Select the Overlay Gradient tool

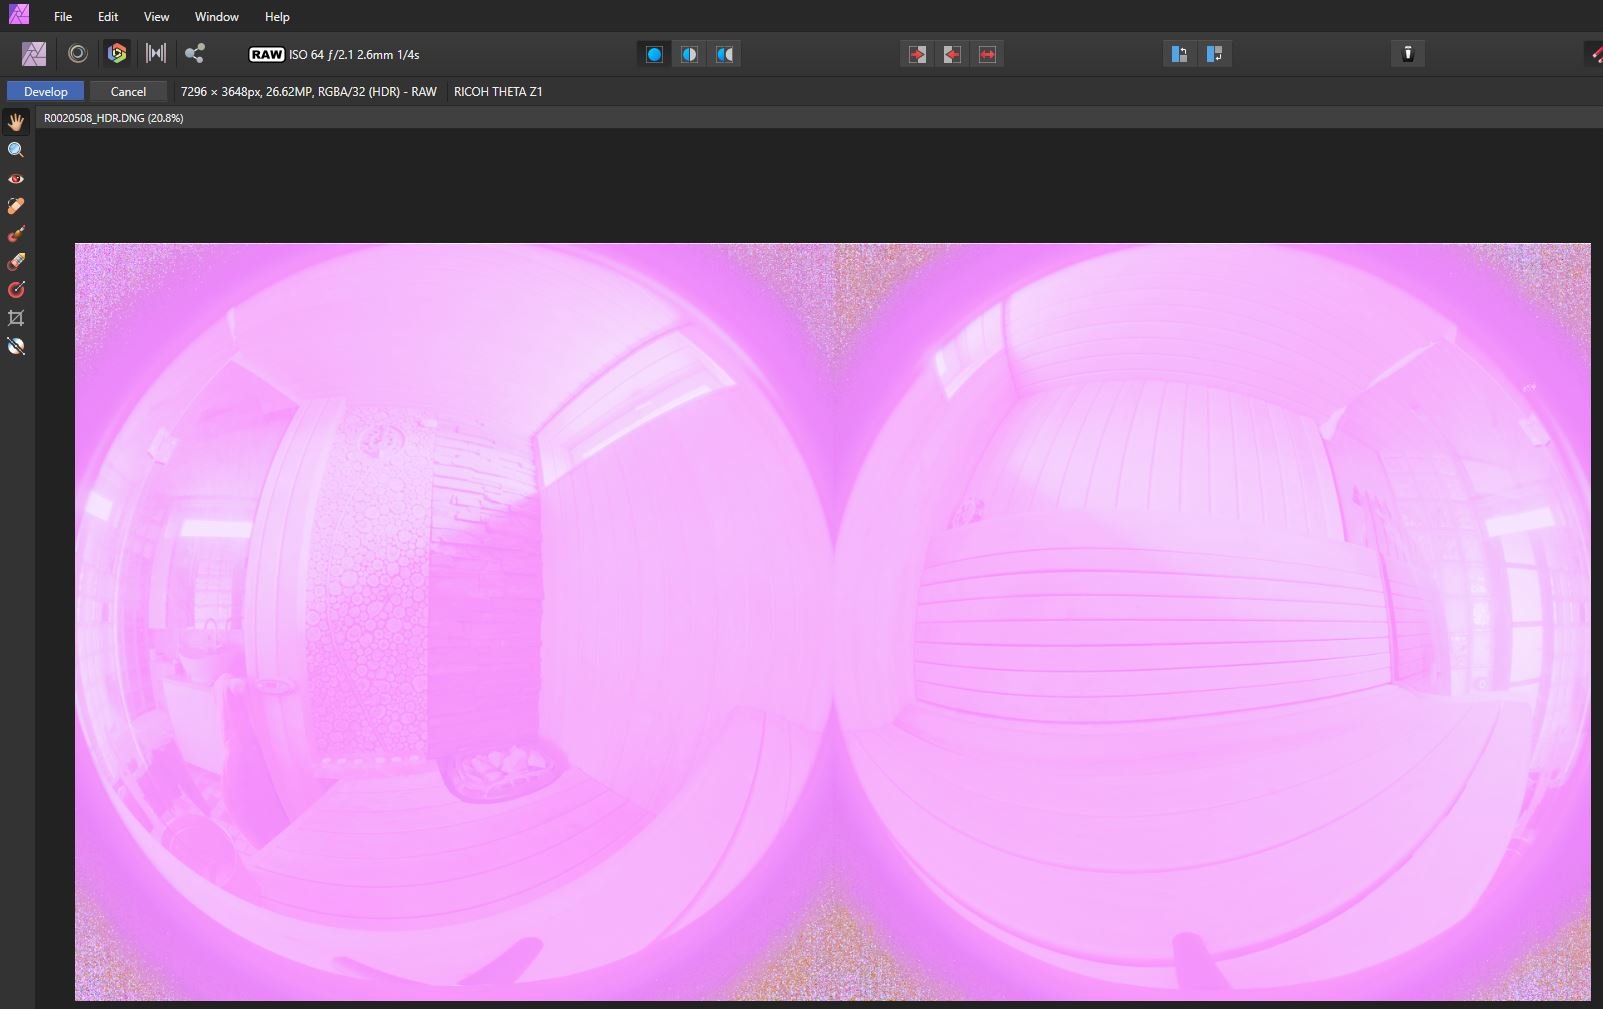click(x=16, y=290)
